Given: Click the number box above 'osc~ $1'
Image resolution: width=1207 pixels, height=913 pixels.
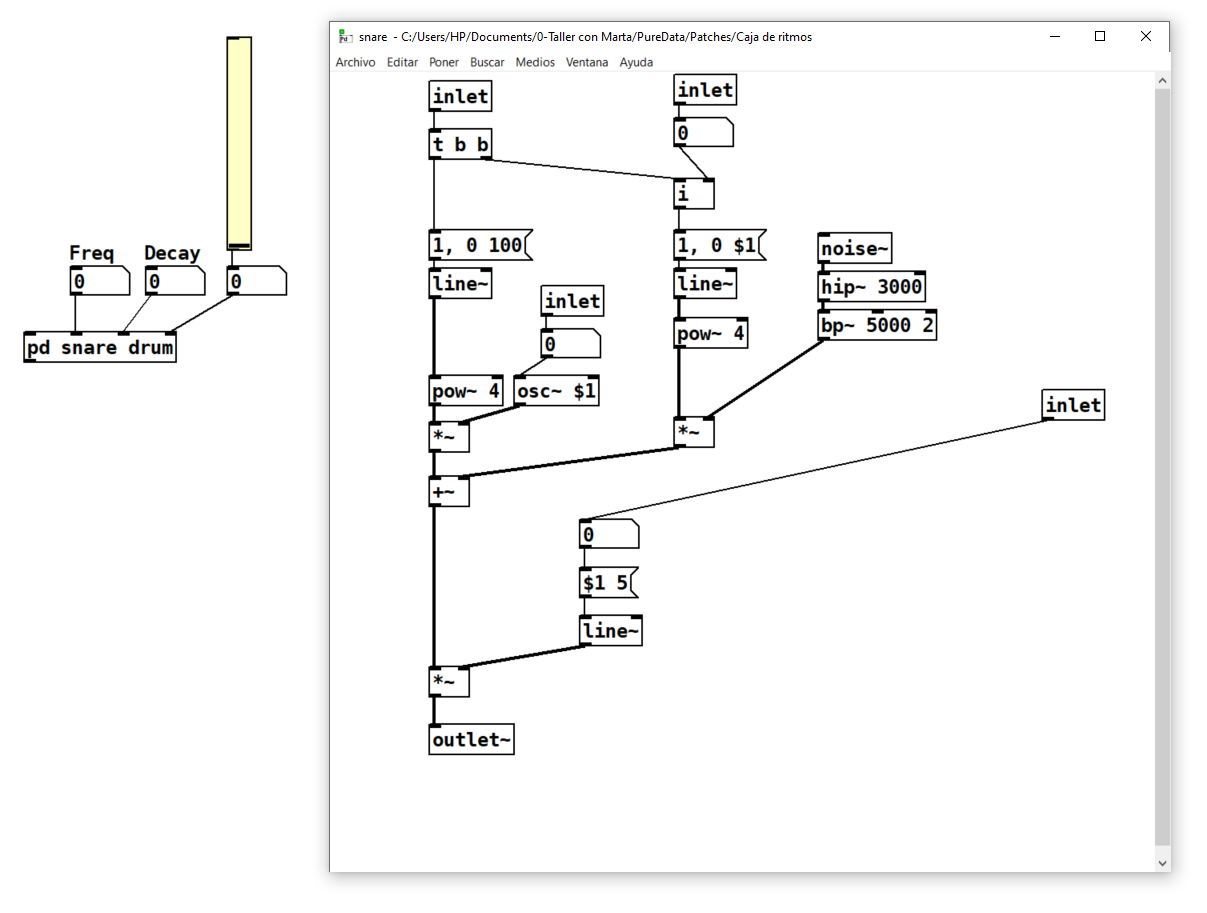Looking at the screenshot, I should tap(572, 345).
